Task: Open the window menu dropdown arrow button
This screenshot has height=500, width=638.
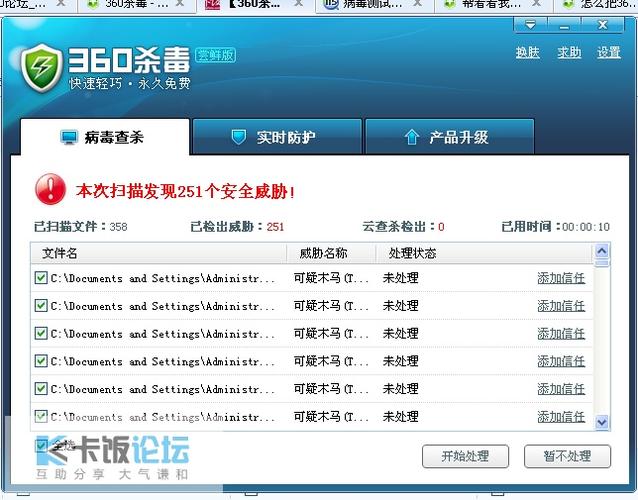Action: (530, 25)
